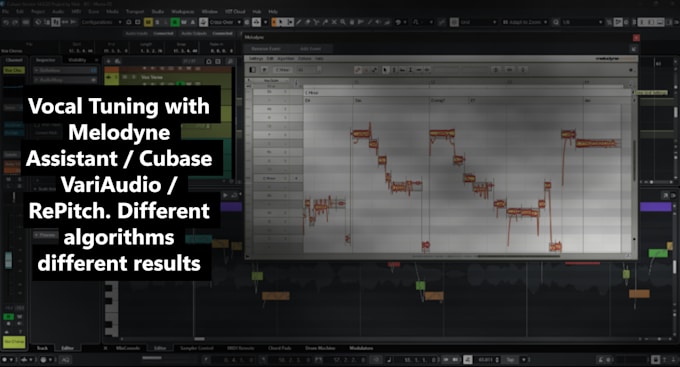680x367 pixels.
Task: Click the Quantize Q icon
Action: tap(556, 22)
